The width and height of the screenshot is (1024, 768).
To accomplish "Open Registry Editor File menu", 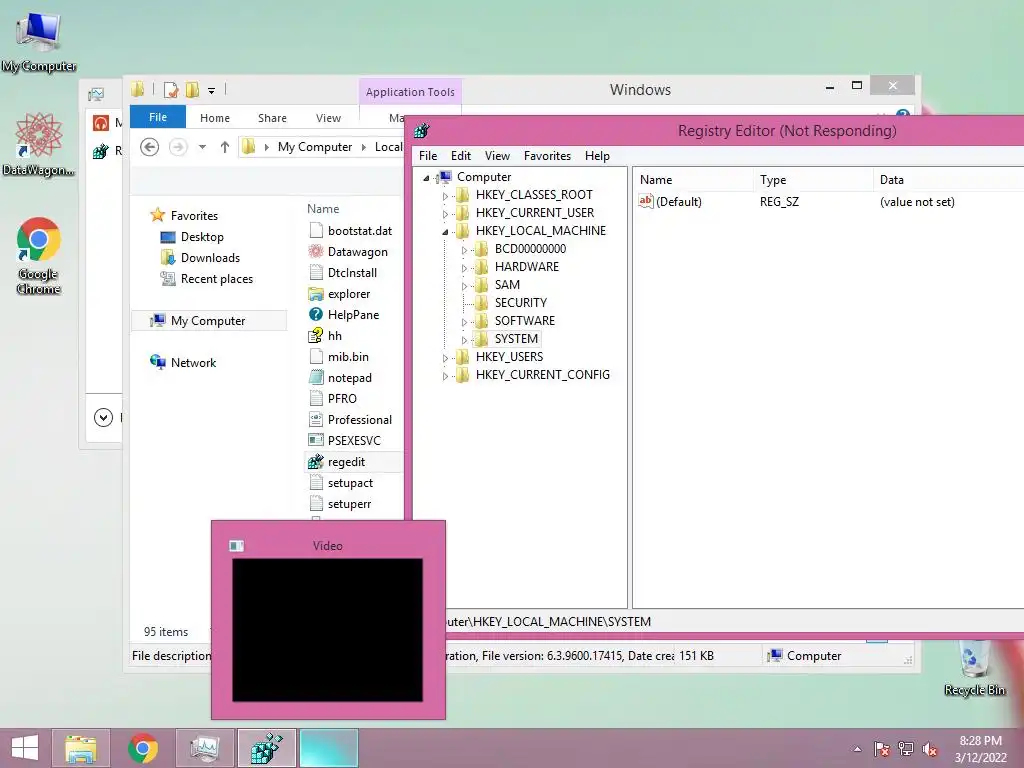I will pos(428,155).
